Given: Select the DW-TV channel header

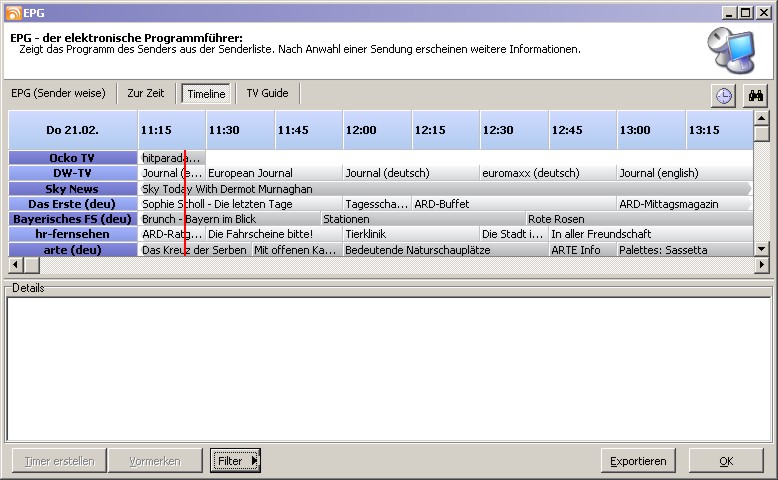Looking at the screenshot, I should (x=72, y=173).
